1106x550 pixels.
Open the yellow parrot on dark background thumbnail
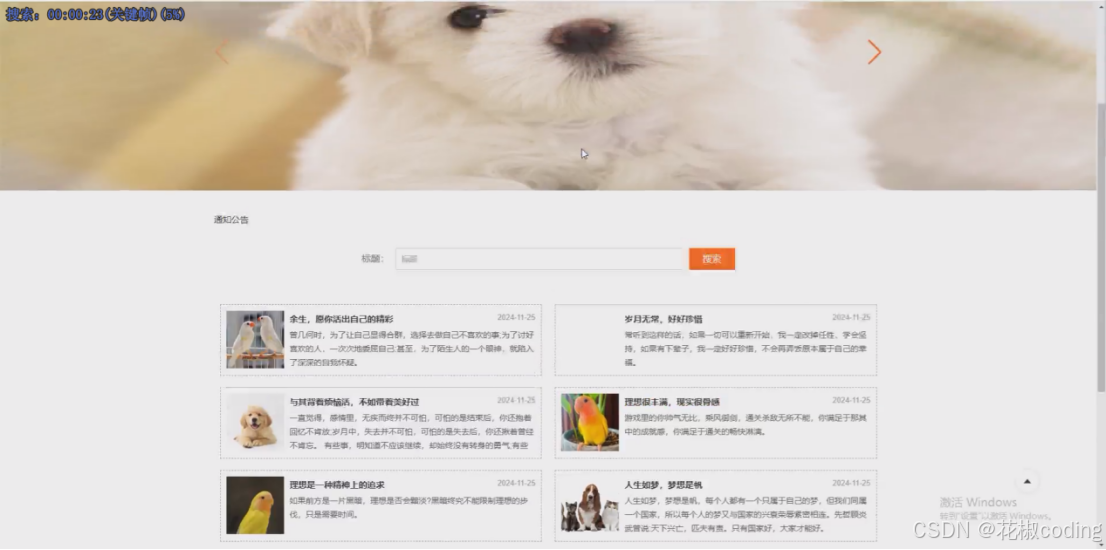pyautogui.click(x=255, y=505)
